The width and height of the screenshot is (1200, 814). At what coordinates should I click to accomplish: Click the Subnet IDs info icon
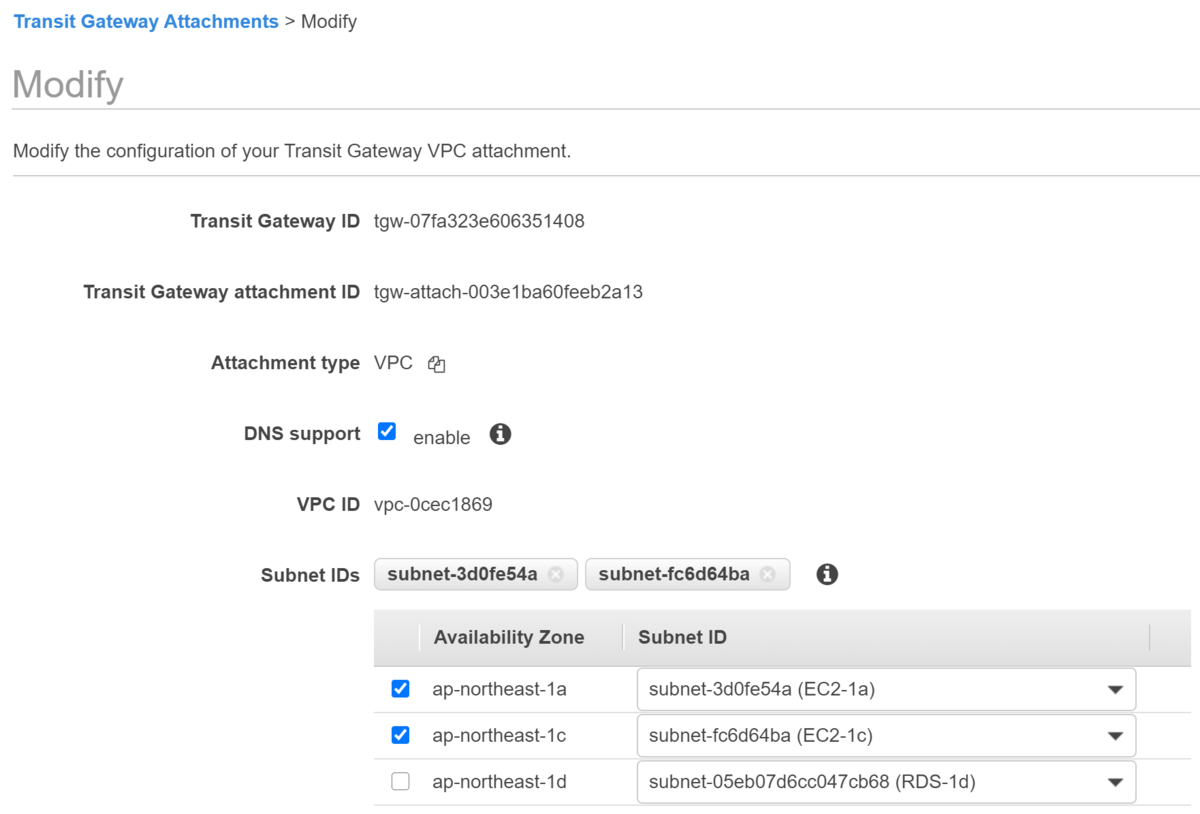[827, 574]
